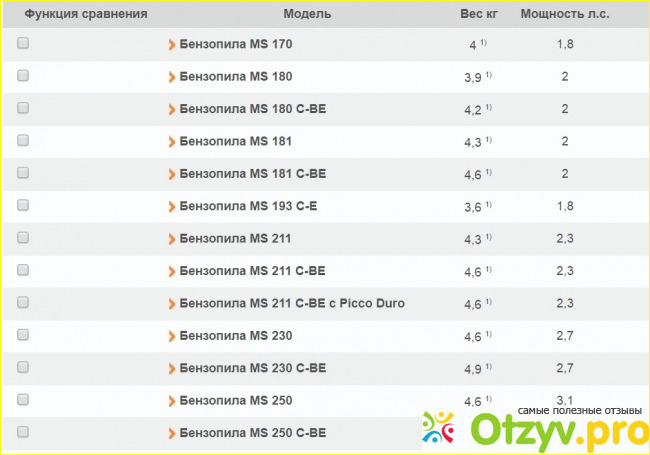Open the Бензопила MS 211 link

[235, 238]
